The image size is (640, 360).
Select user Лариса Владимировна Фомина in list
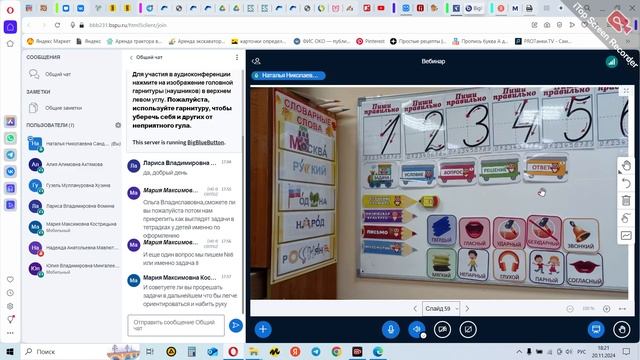tap(73, 206)
